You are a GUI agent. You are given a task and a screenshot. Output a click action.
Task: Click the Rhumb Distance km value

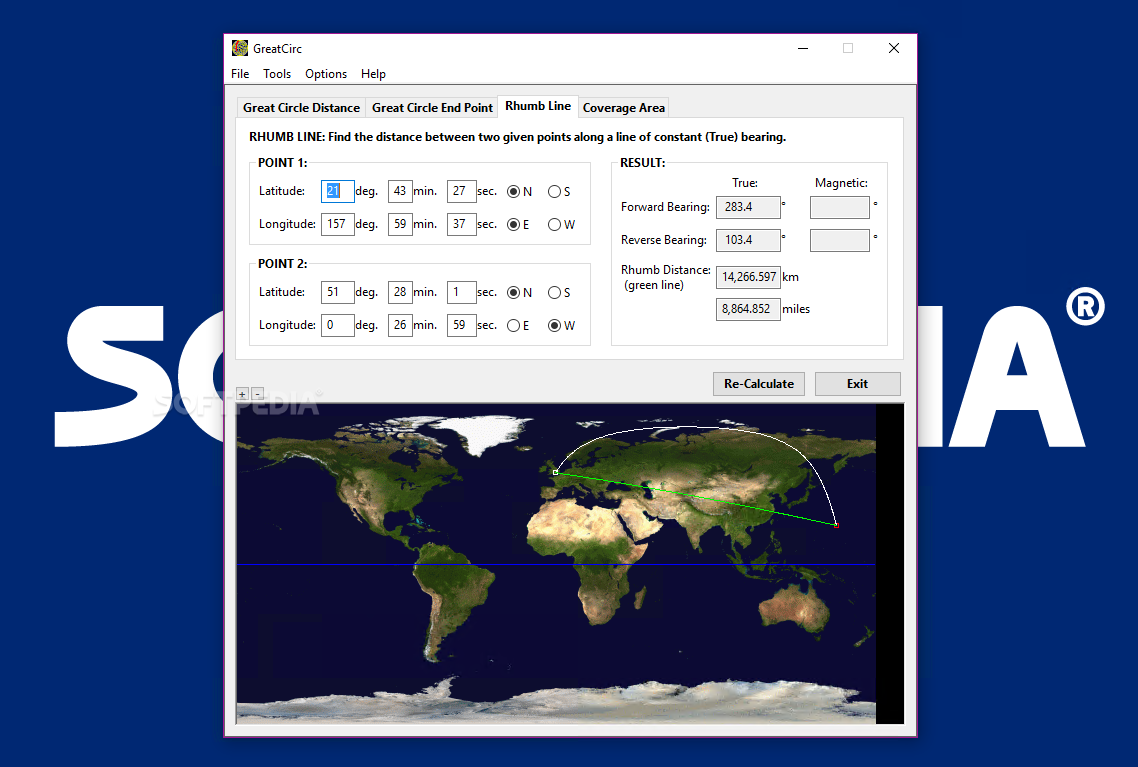pyautogui.click(x=748, y=276)
